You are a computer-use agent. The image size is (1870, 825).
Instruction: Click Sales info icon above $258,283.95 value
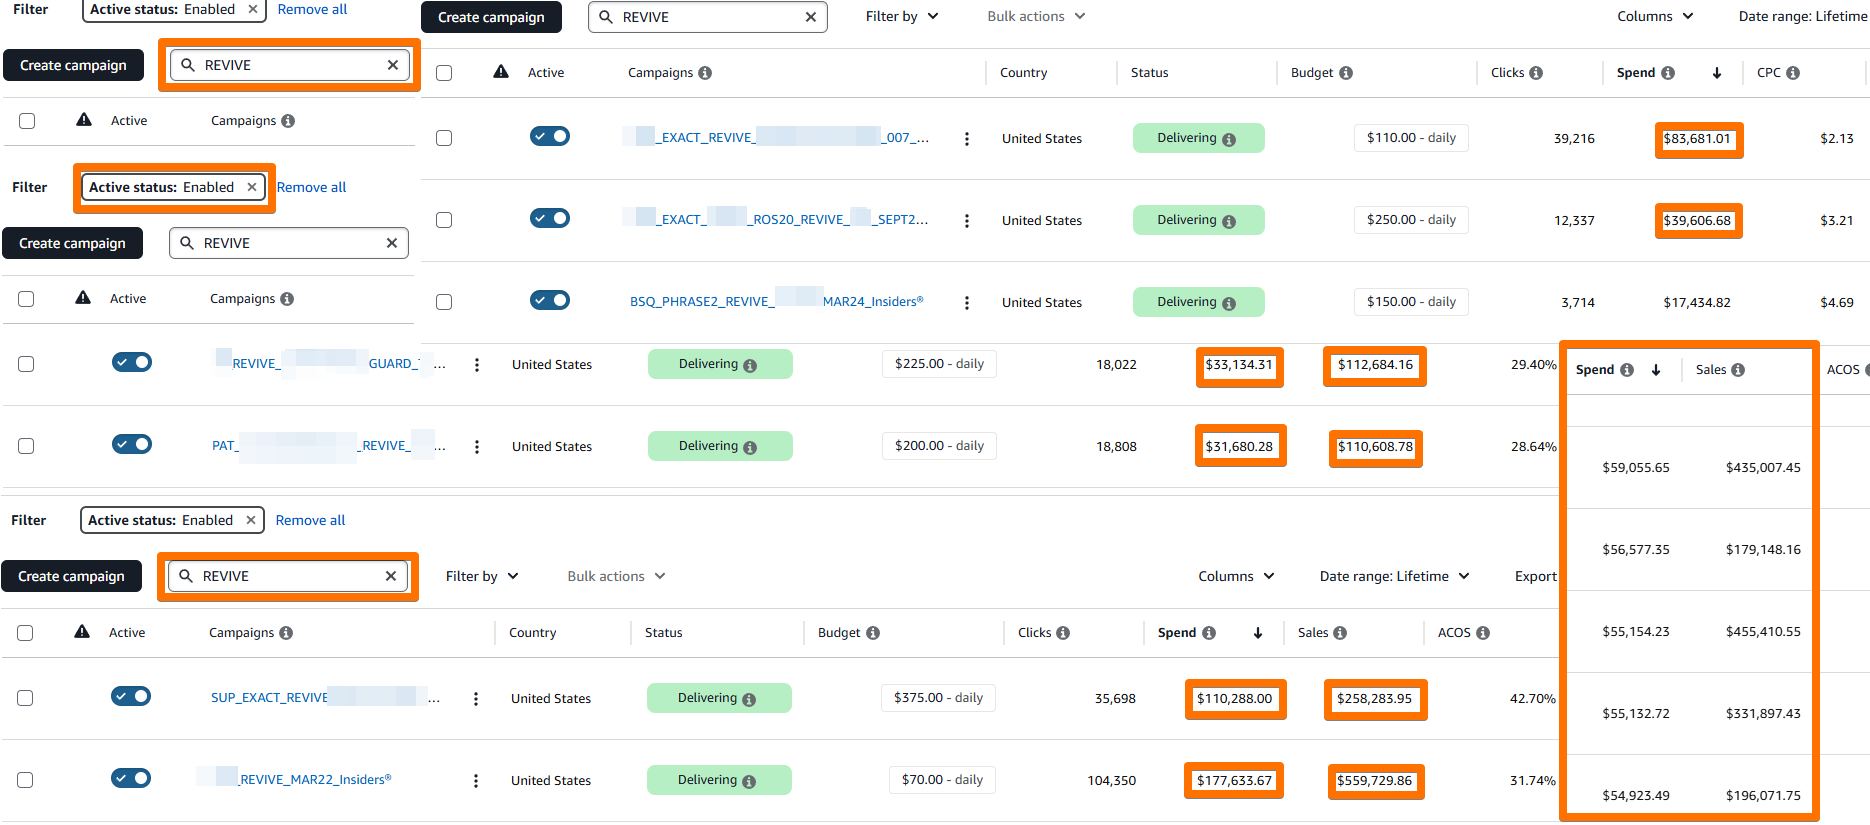click(x=1340, y=633)
